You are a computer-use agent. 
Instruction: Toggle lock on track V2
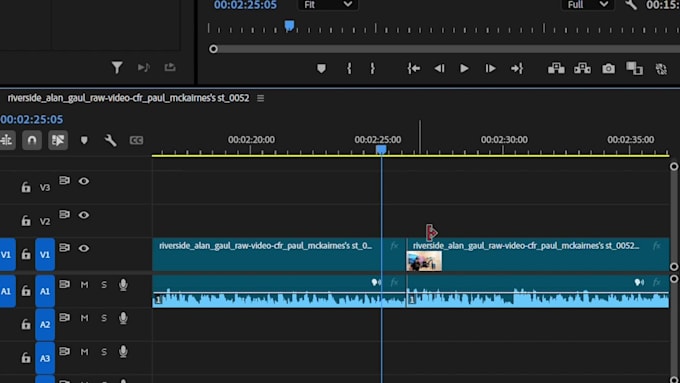(x=26, y=221)
